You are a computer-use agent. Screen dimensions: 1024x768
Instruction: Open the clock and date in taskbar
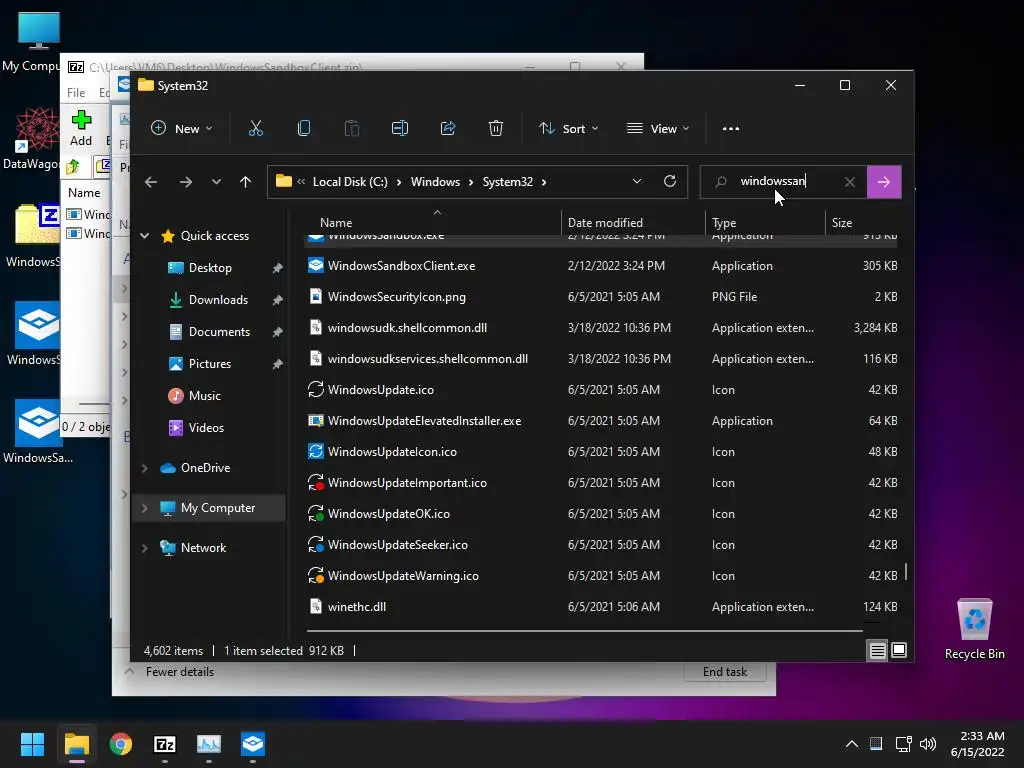click(977, 744)
